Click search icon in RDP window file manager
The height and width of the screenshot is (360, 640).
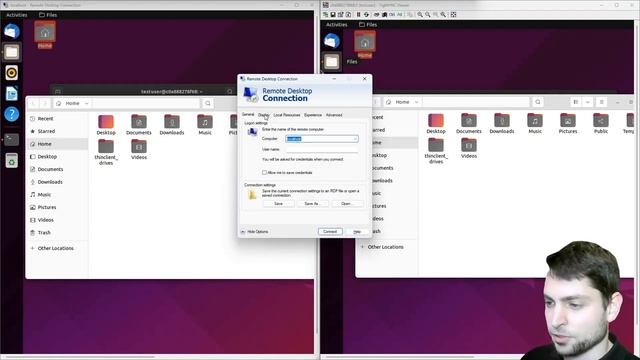point(208,103)
